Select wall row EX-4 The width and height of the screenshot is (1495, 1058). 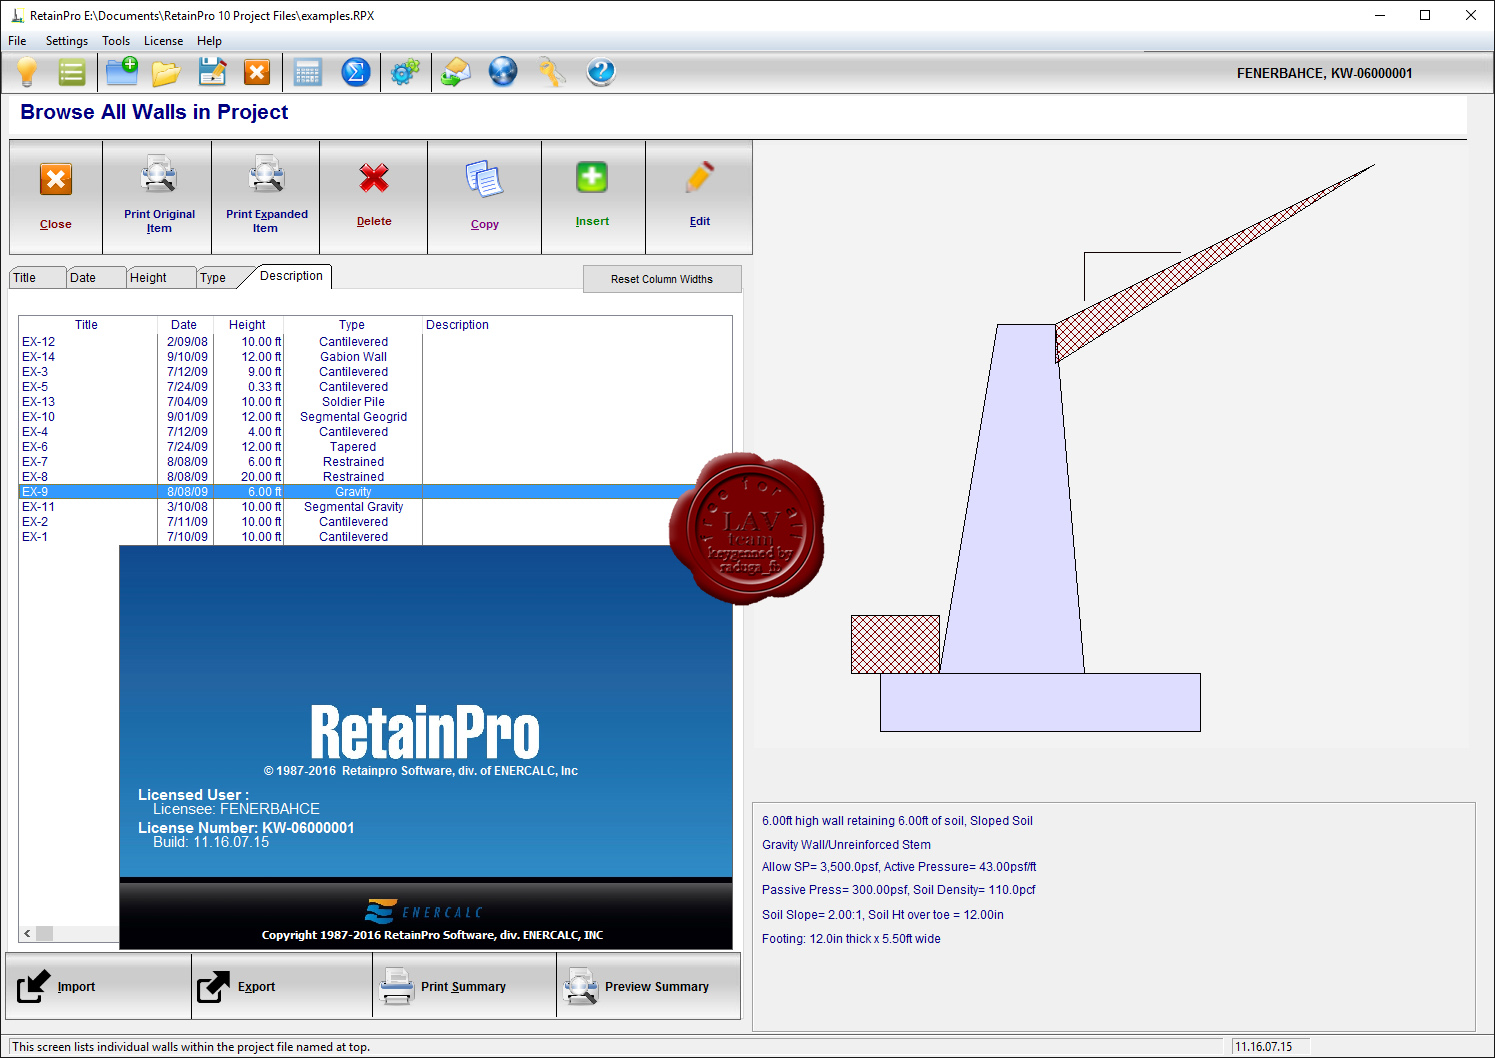375,432
